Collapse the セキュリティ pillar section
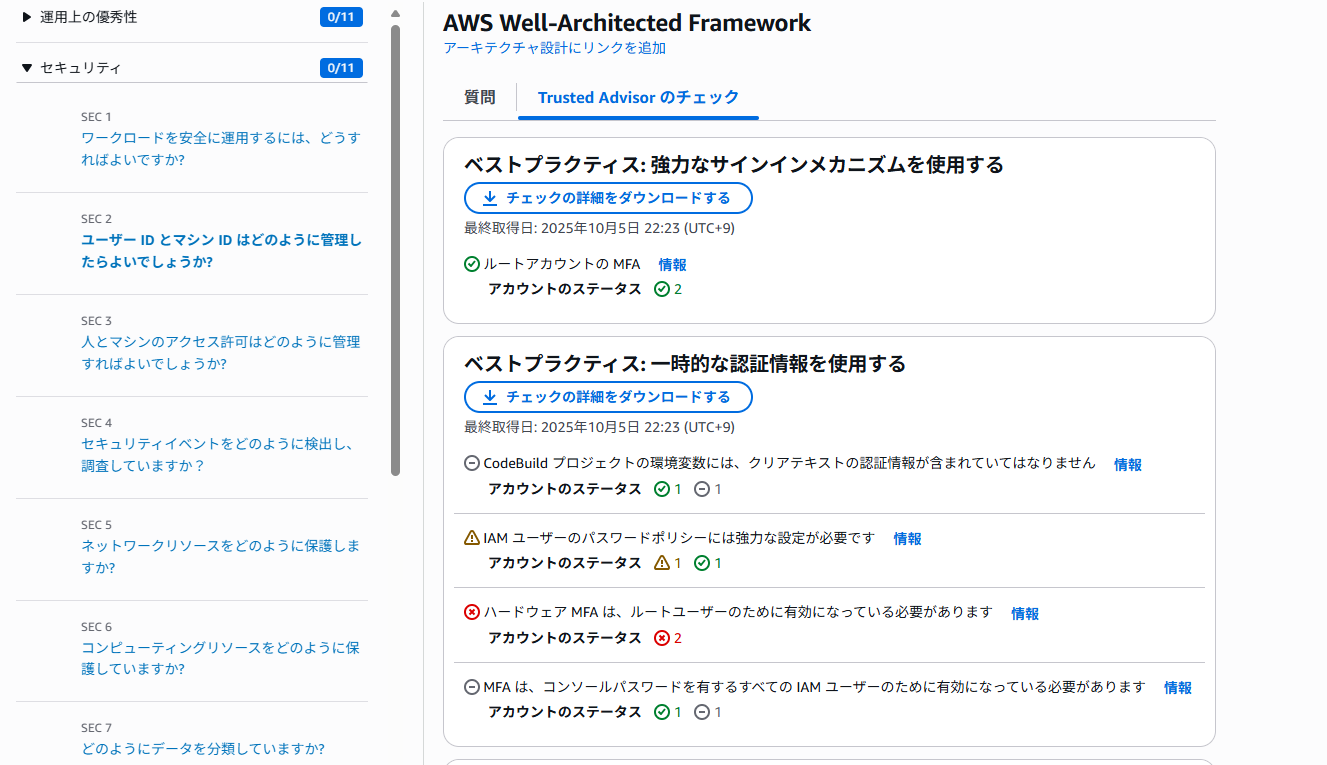 pyautogui.click(x=27, y=68)
